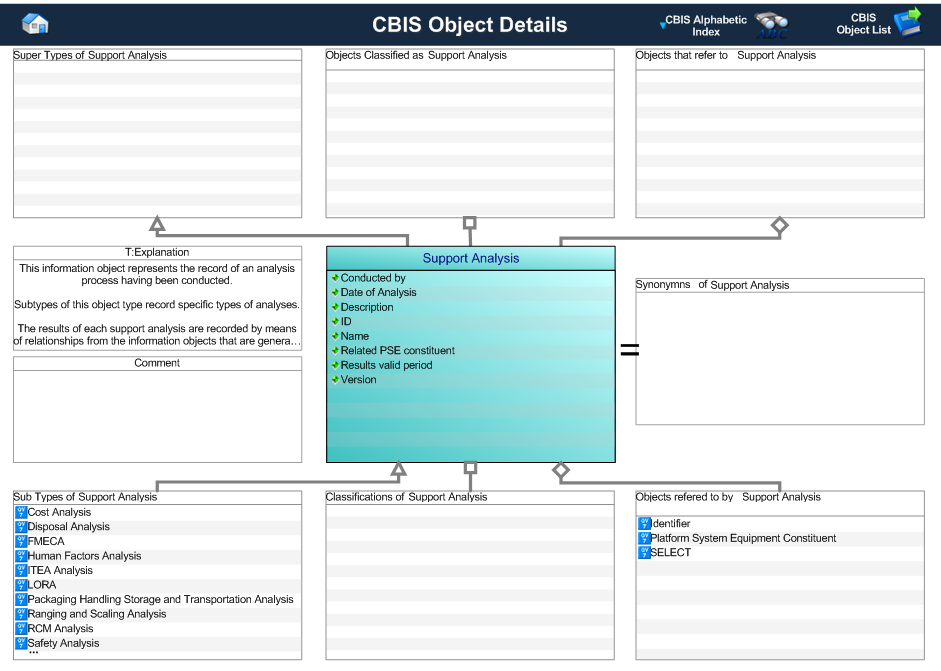This screenshot has width=941, height=671.
Task: Click the CBIS Alphabetic Index link text
Action: [x=706, y=26]
